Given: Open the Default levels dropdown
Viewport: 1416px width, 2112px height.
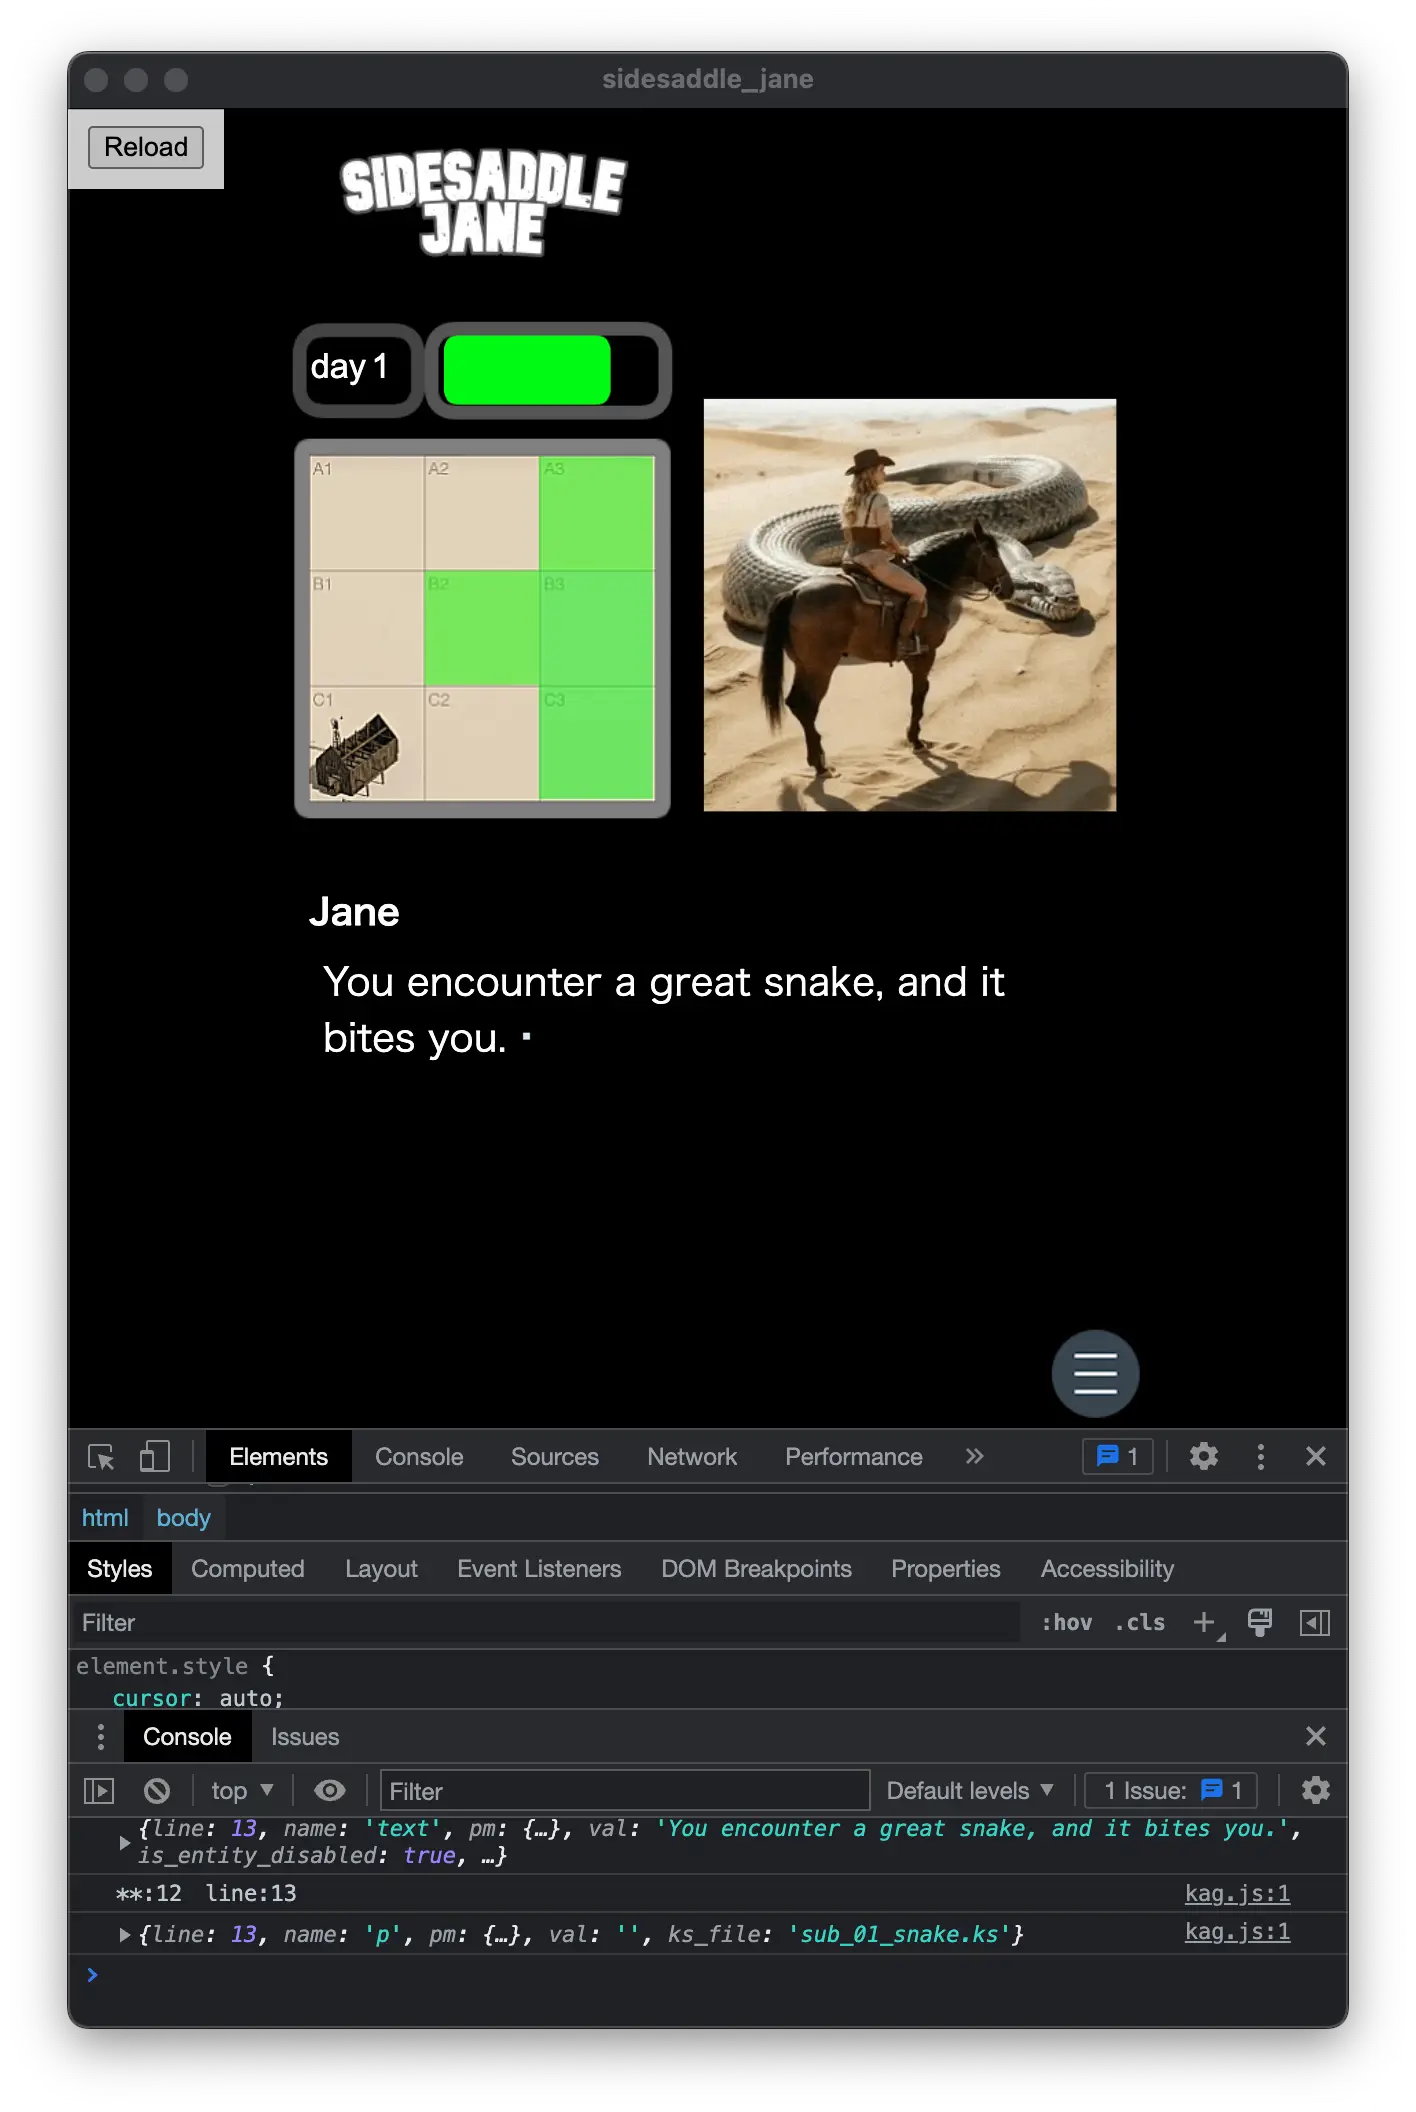Looking at the screenshot, I should [970, 1791].
